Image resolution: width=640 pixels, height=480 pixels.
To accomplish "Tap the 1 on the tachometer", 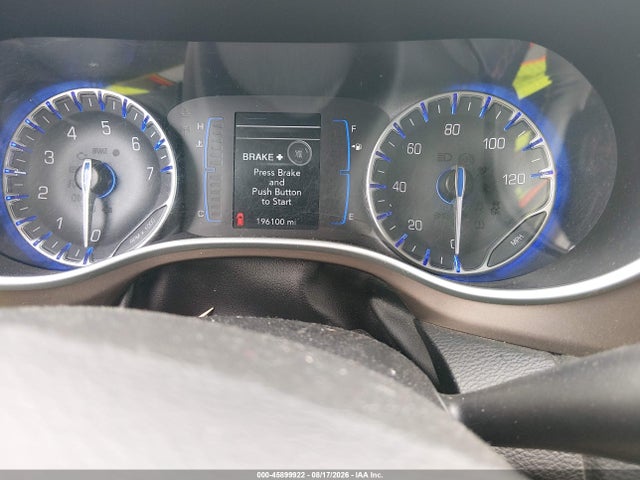I will 60,223.
